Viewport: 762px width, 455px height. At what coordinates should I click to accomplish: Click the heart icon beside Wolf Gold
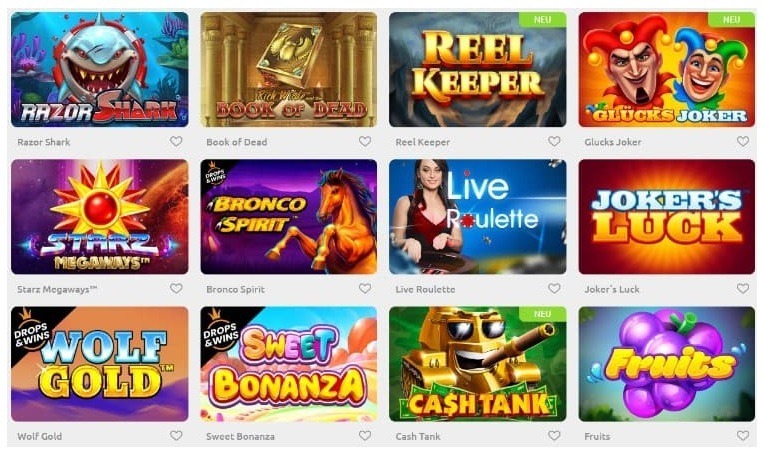point(176,436)
